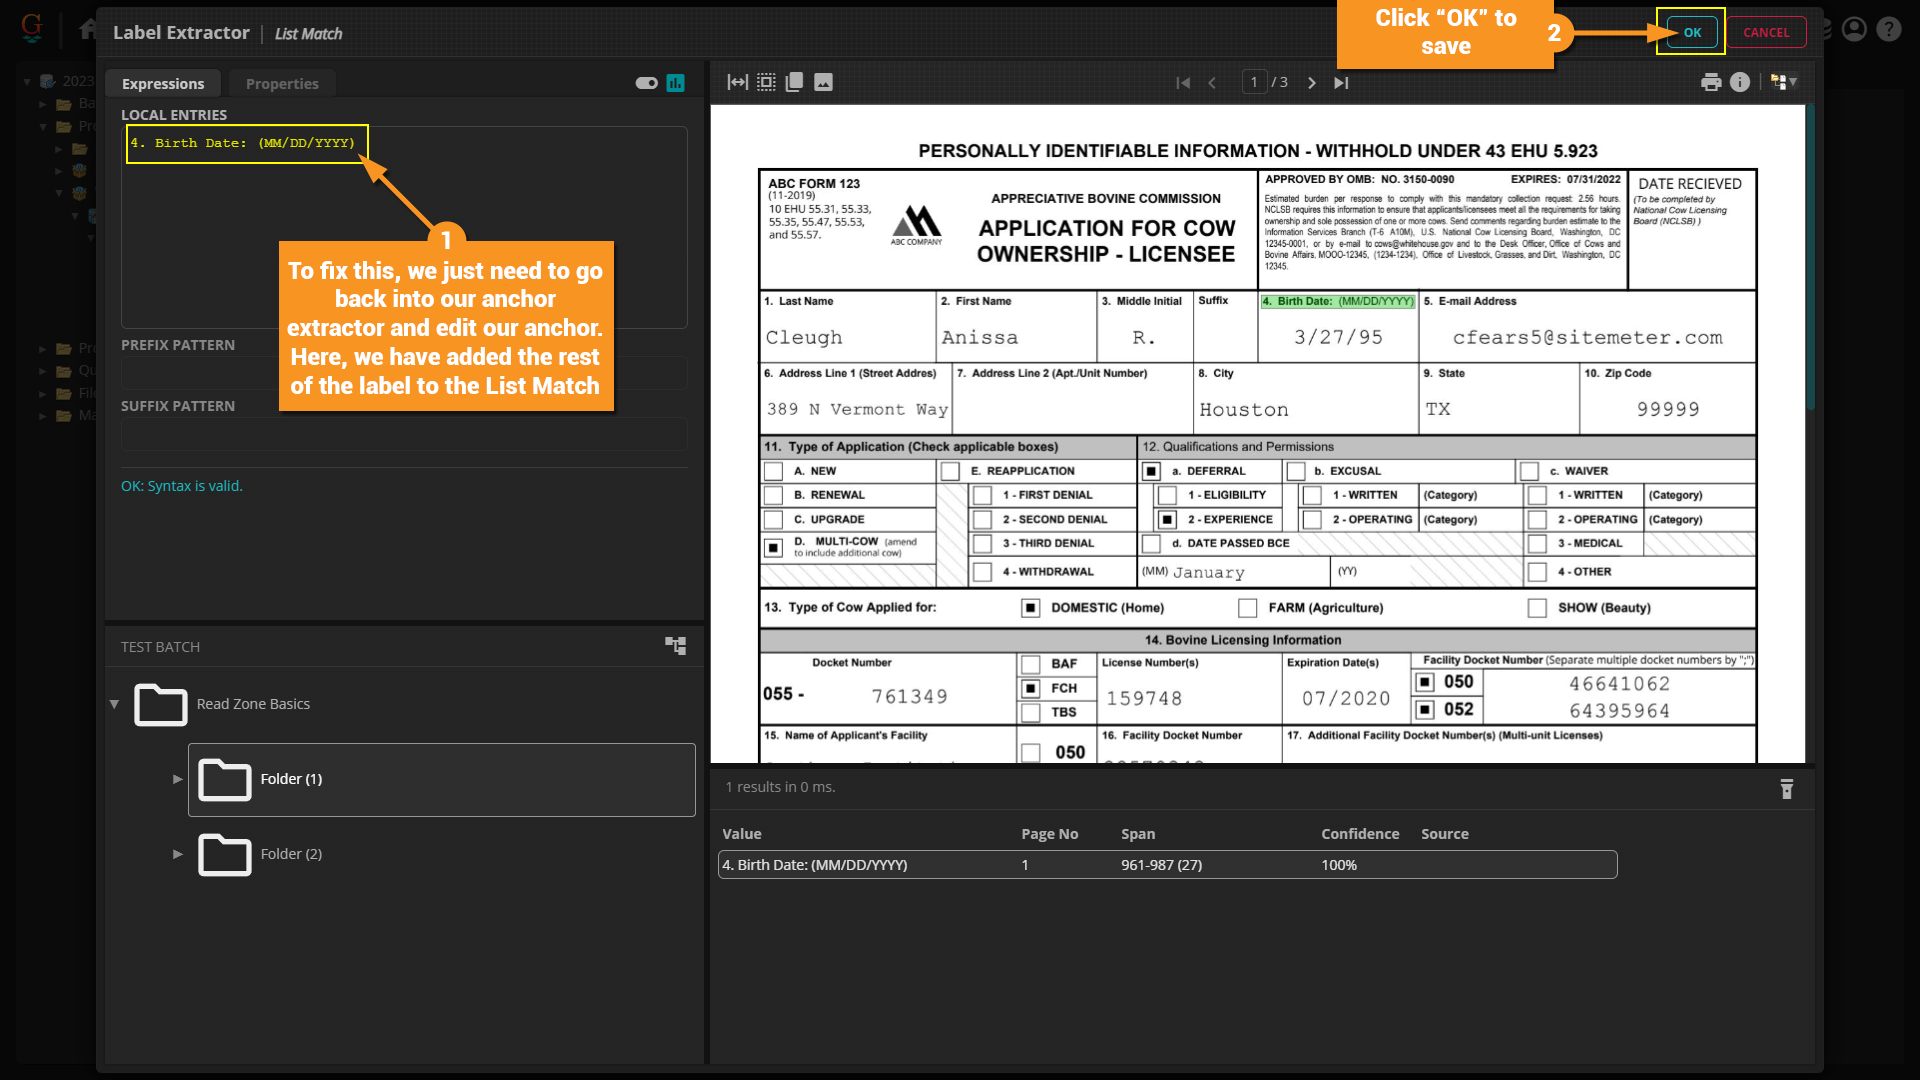Click the filter icon in results pane
This screenshot has width=1920, height=1080.
pyautogui.click(x=1787, y=789)
